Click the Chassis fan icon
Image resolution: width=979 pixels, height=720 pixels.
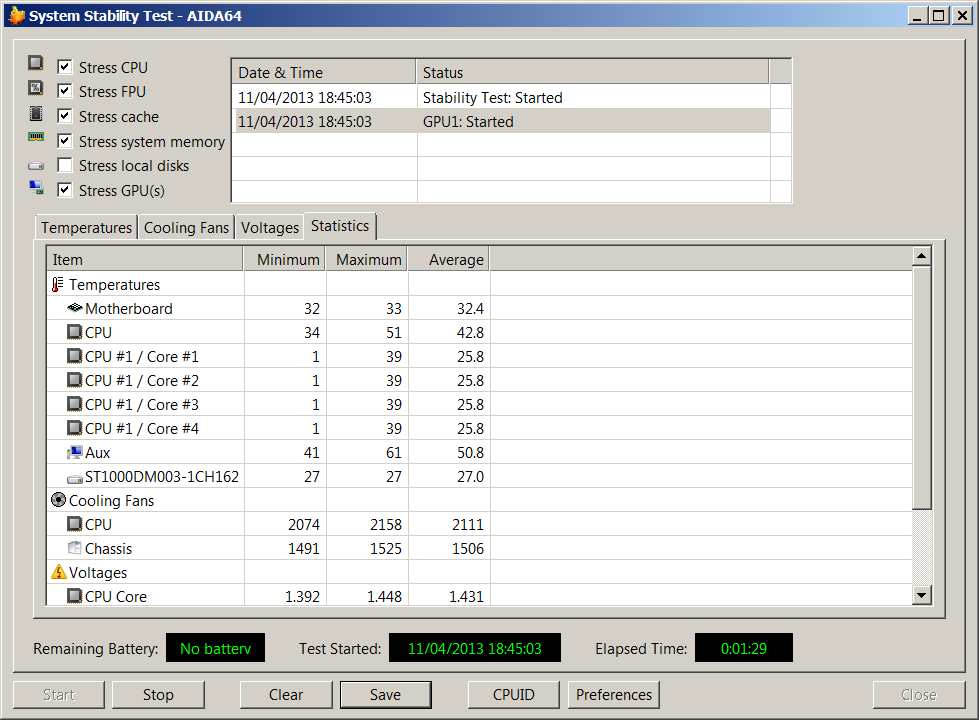(x=74, y=549)
